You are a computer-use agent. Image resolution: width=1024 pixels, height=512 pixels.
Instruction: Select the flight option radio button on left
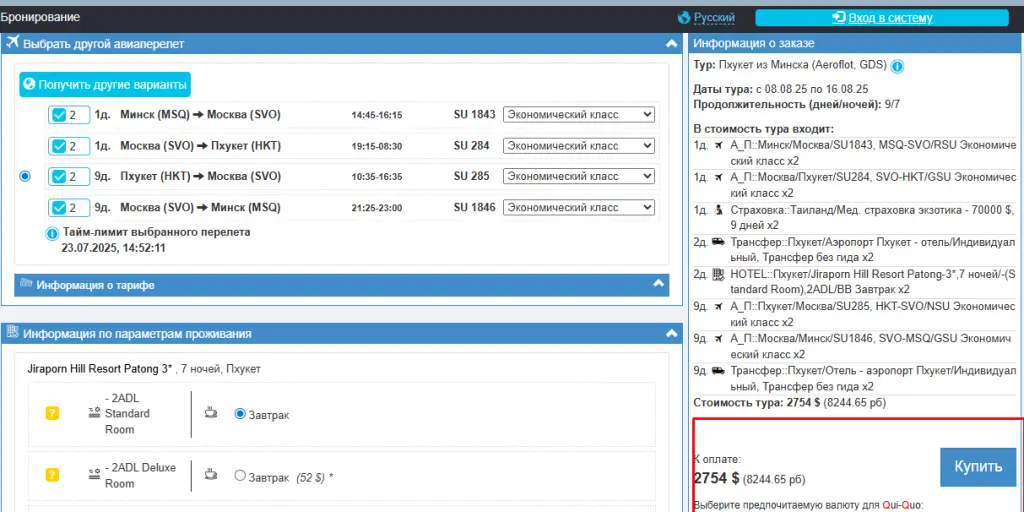click(x=25, y=177)
